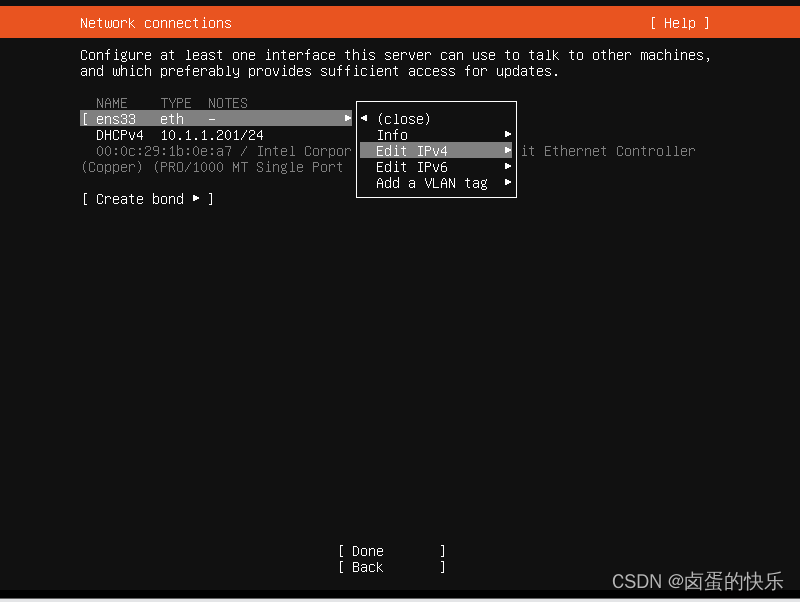The image size is (800, 602).
Task: Click the left arrow beside (close)
Action: (x=364, y=118)
